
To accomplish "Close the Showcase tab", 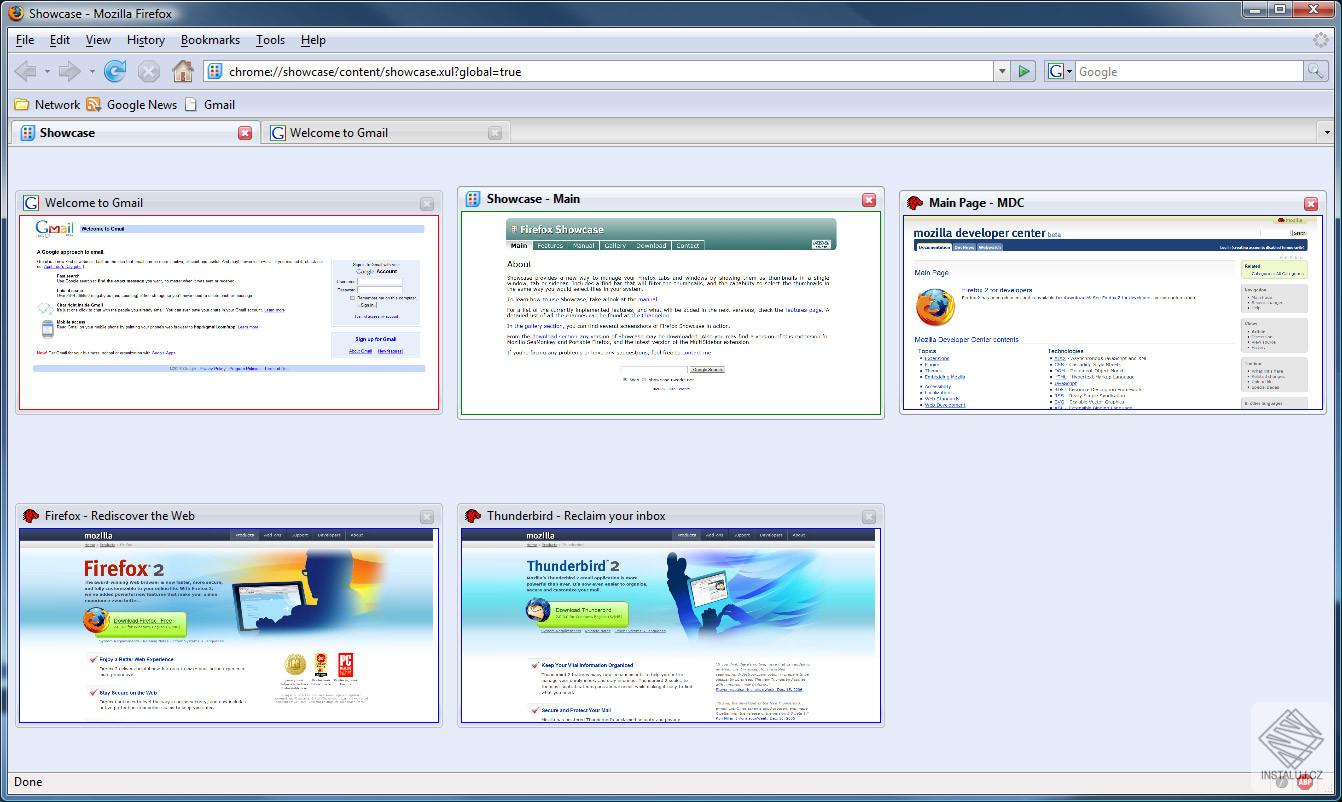I will pyautogui.click(x=245, y=133).
